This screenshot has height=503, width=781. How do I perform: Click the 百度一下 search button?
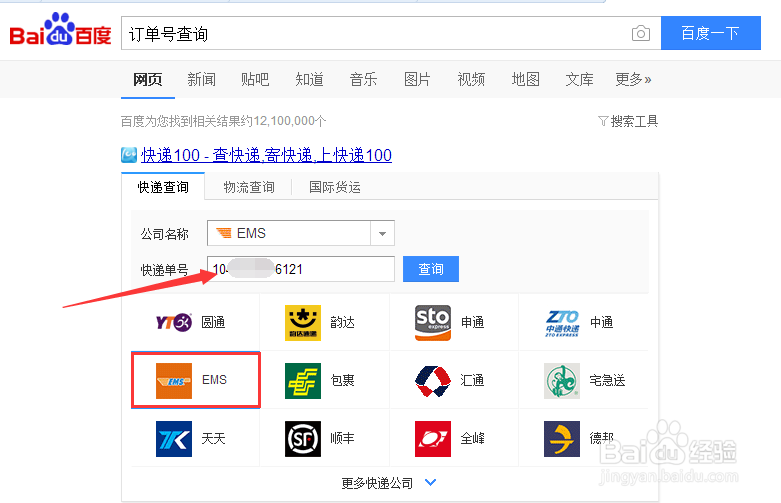click(x=711, y=33)
